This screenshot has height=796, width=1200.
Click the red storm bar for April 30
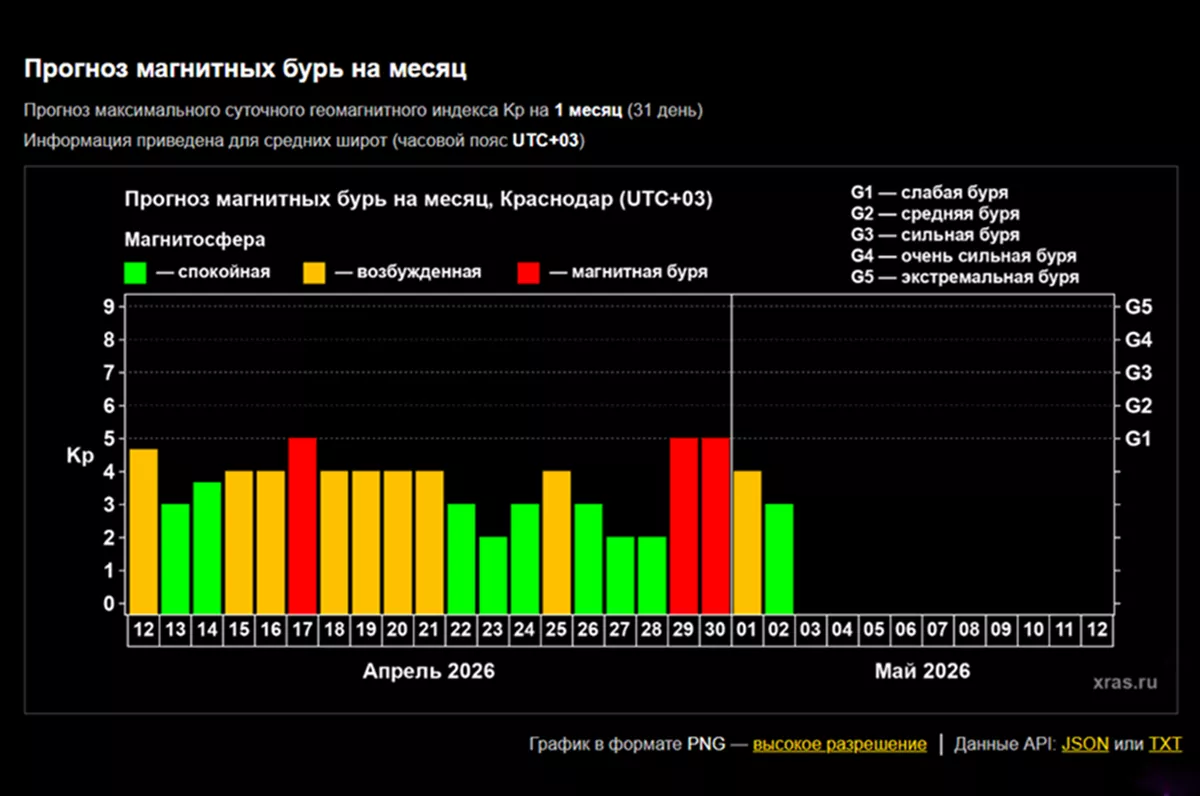(x=716, y=525)
